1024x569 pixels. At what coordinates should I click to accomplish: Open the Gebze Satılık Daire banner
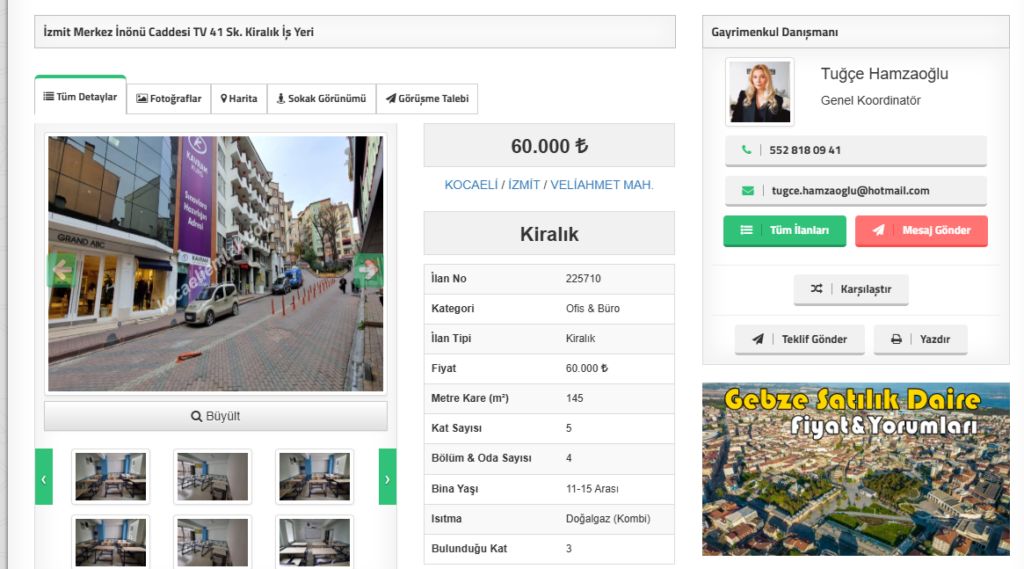(x=855, y=468)
